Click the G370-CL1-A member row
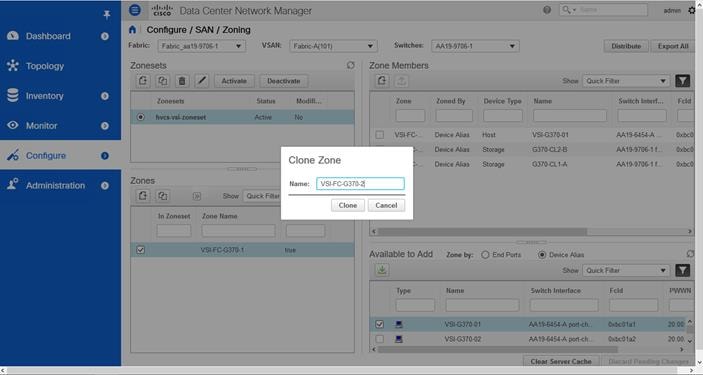This screenshot has height=375, width=703. point(531,164)
